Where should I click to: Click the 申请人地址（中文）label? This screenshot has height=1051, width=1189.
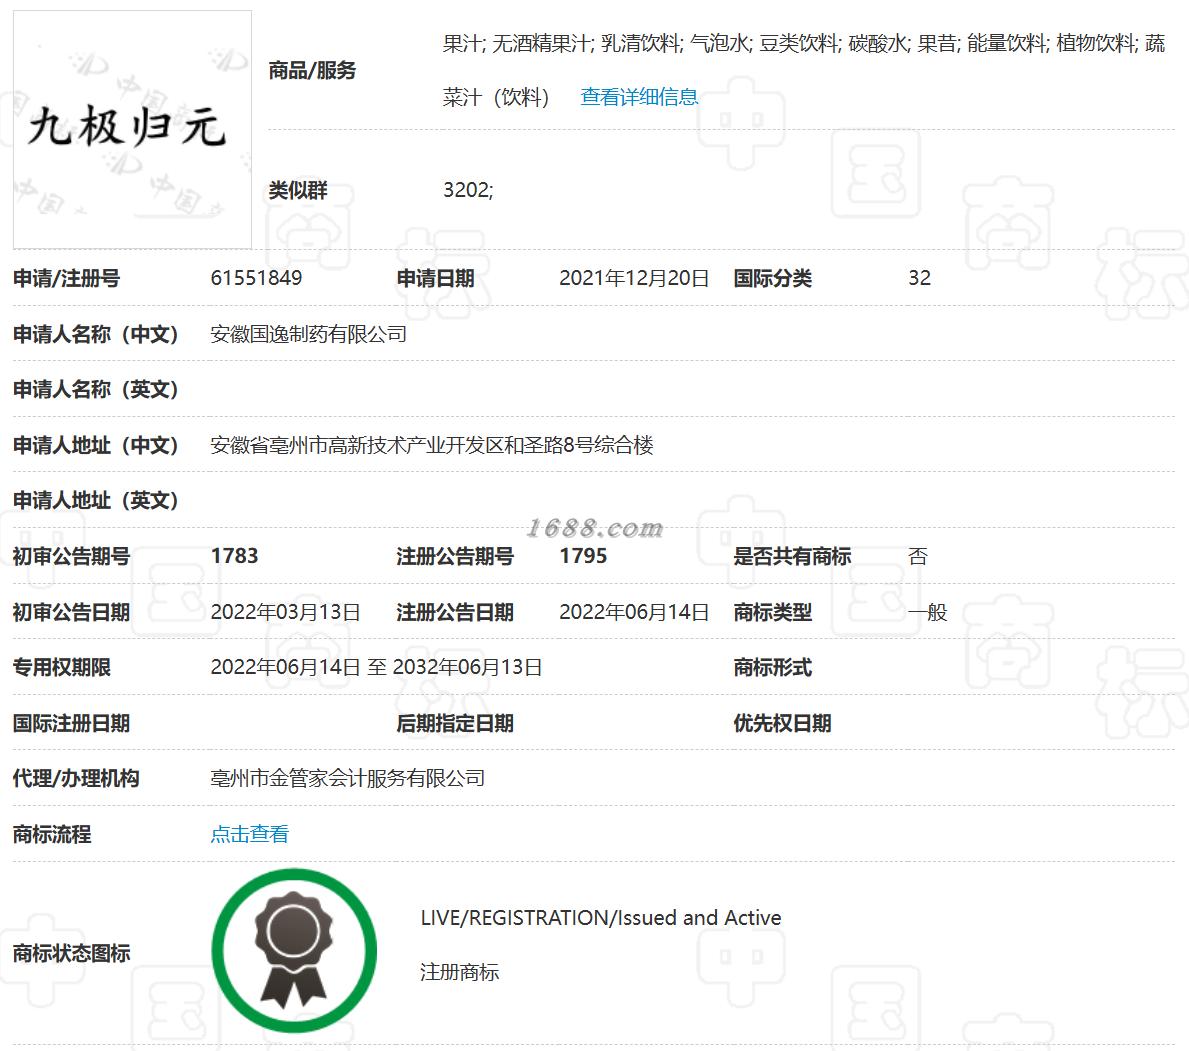point(96,445)
